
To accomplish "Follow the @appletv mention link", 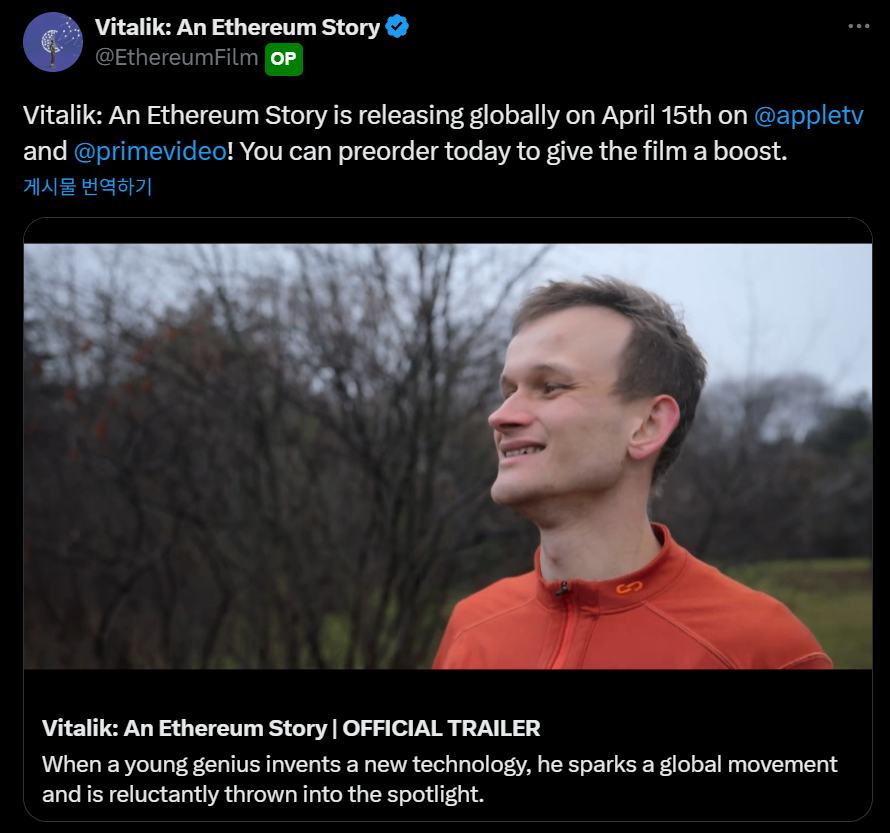I will 808,116.
